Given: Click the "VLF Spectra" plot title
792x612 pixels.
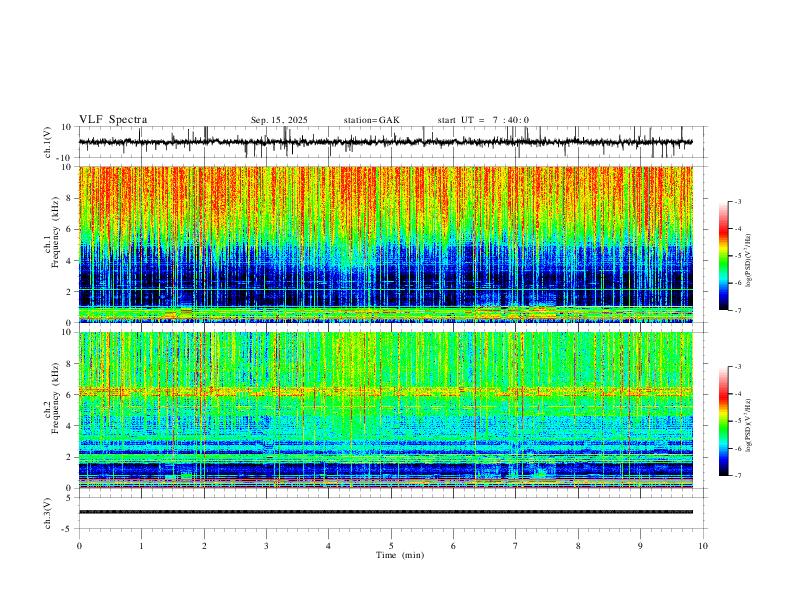Looking at the screenshot, I should (x=113, y=120).
